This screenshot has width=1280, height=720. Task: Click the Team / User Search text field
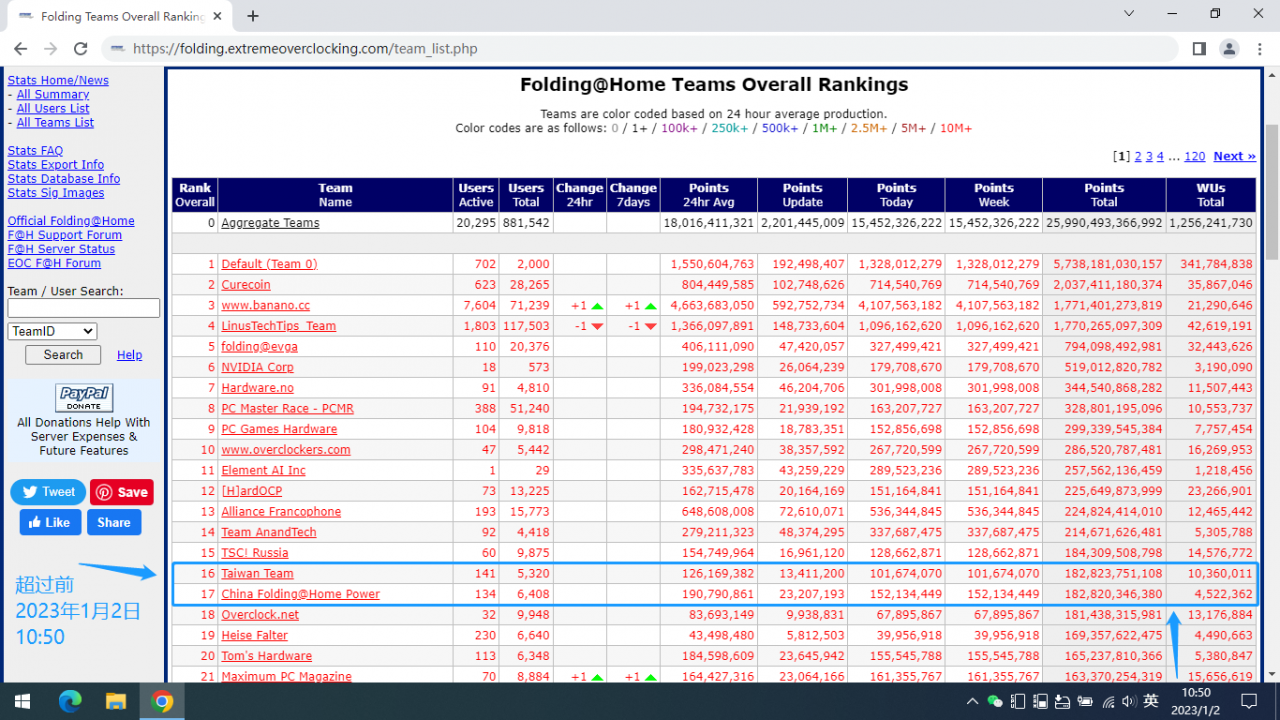(84, 308)
